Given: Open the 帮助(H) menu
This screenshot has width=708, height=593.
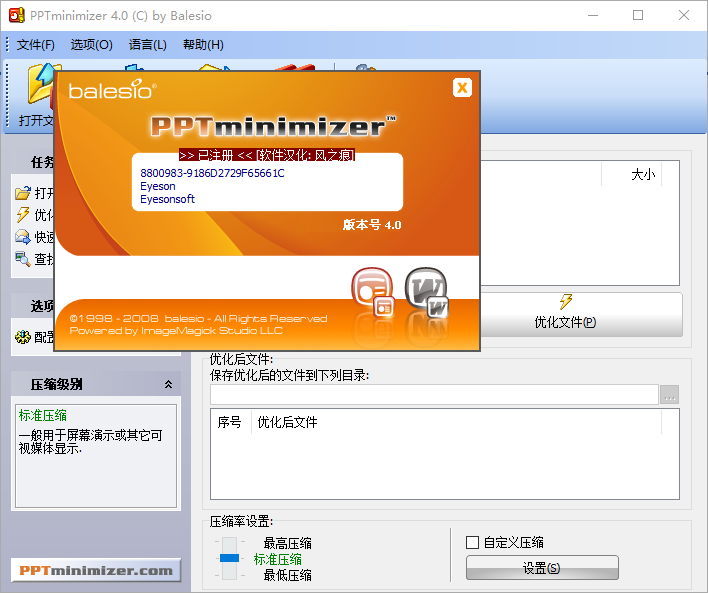Looking at the screenshot, I should pos(203,45).
